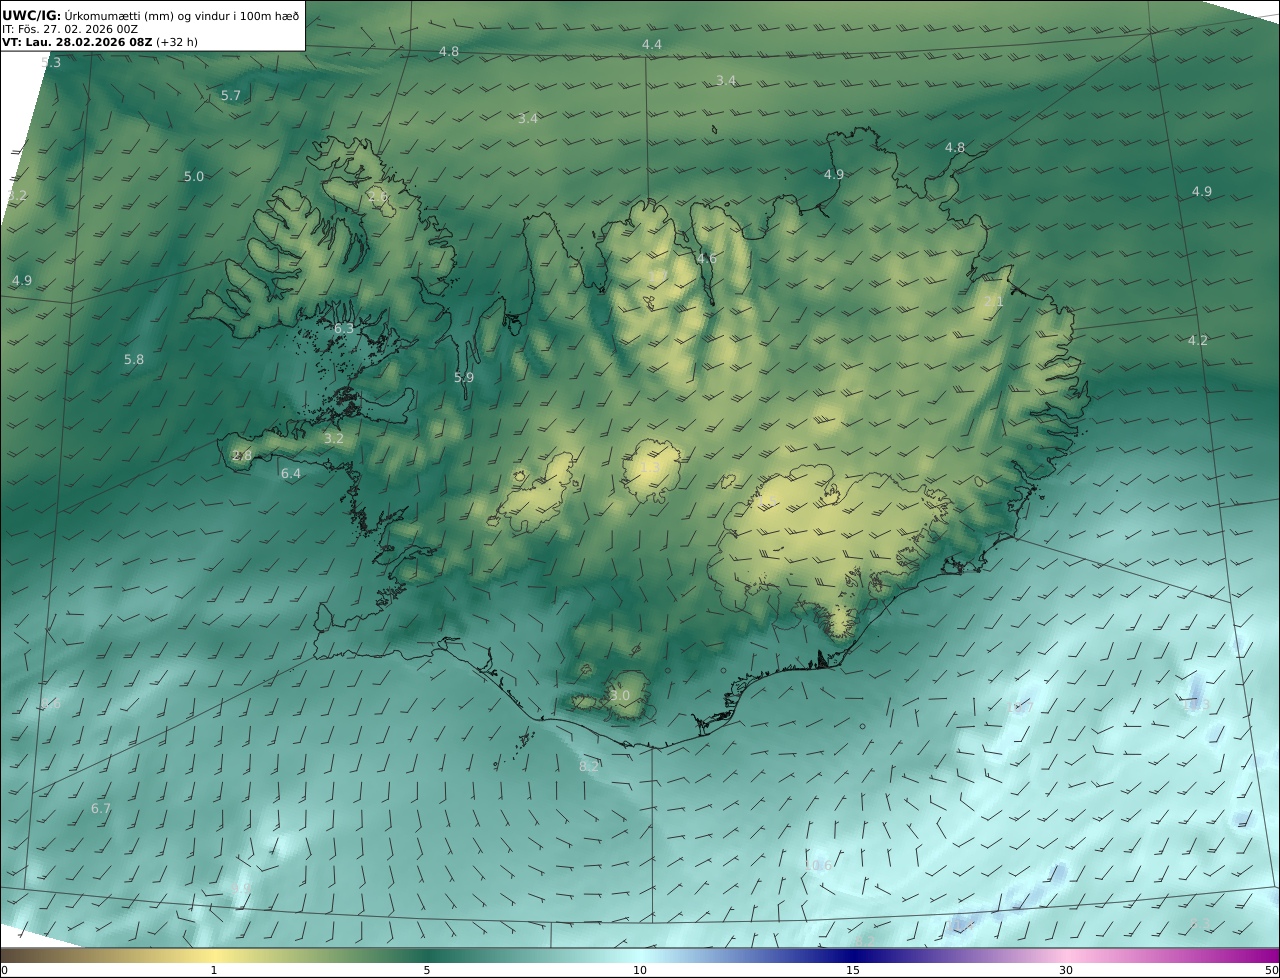Select the 3.2 value label
The image size is (1280, 978).
pos(334,439)
